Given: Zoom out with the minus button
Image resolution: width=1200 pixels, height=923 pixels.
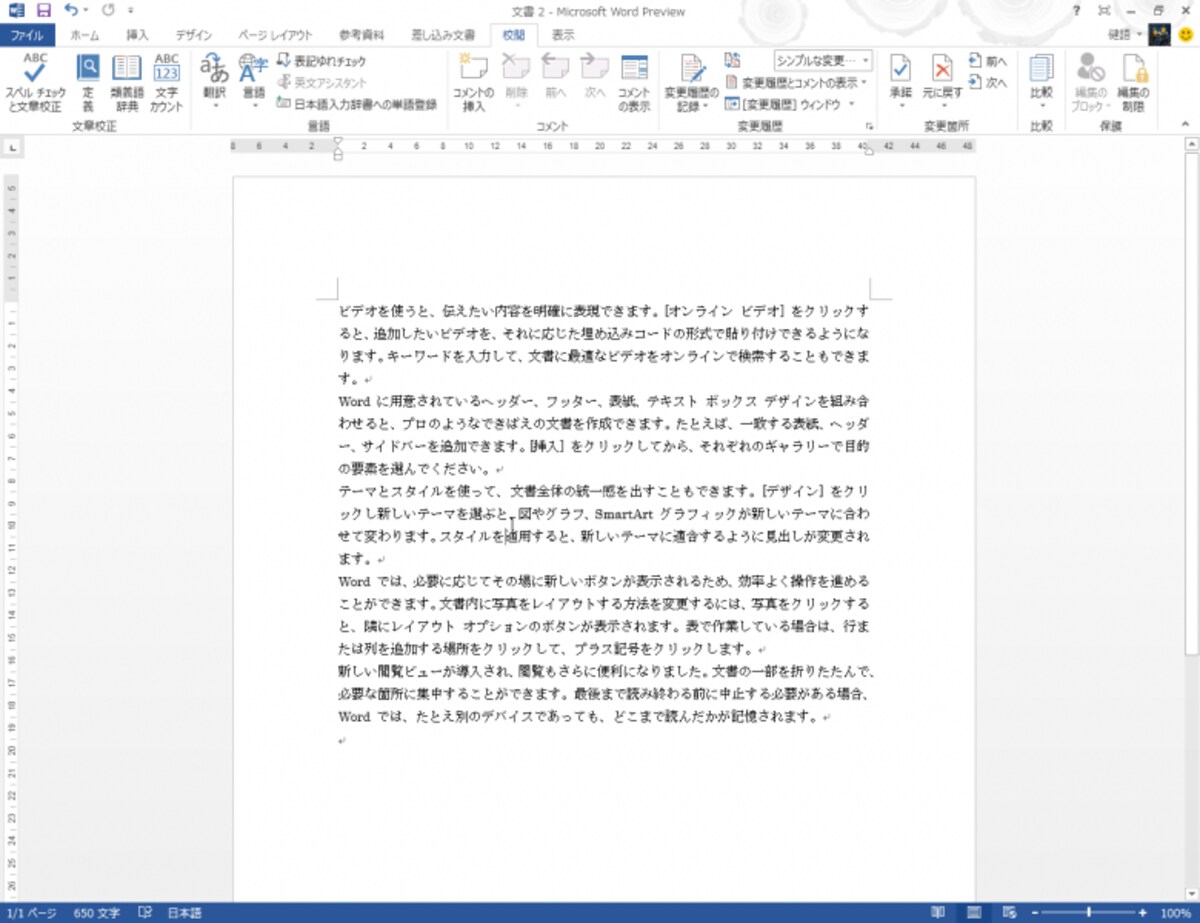Looking at the screenshot, I should coord(1036,913).
